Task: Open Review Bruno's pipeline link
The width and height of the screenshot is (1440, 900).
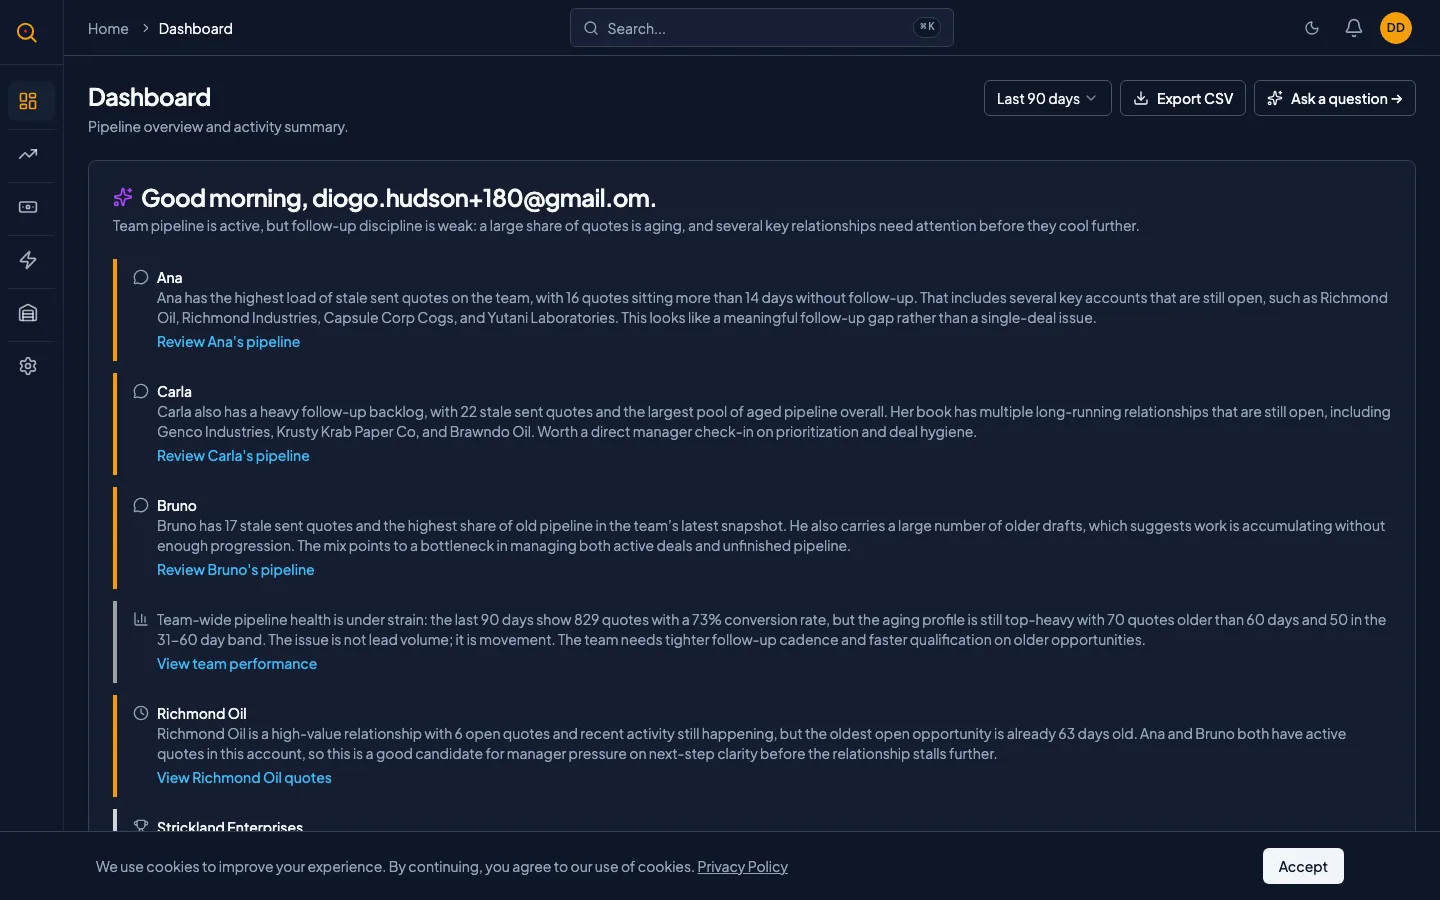Action: [x=235, y=570]
